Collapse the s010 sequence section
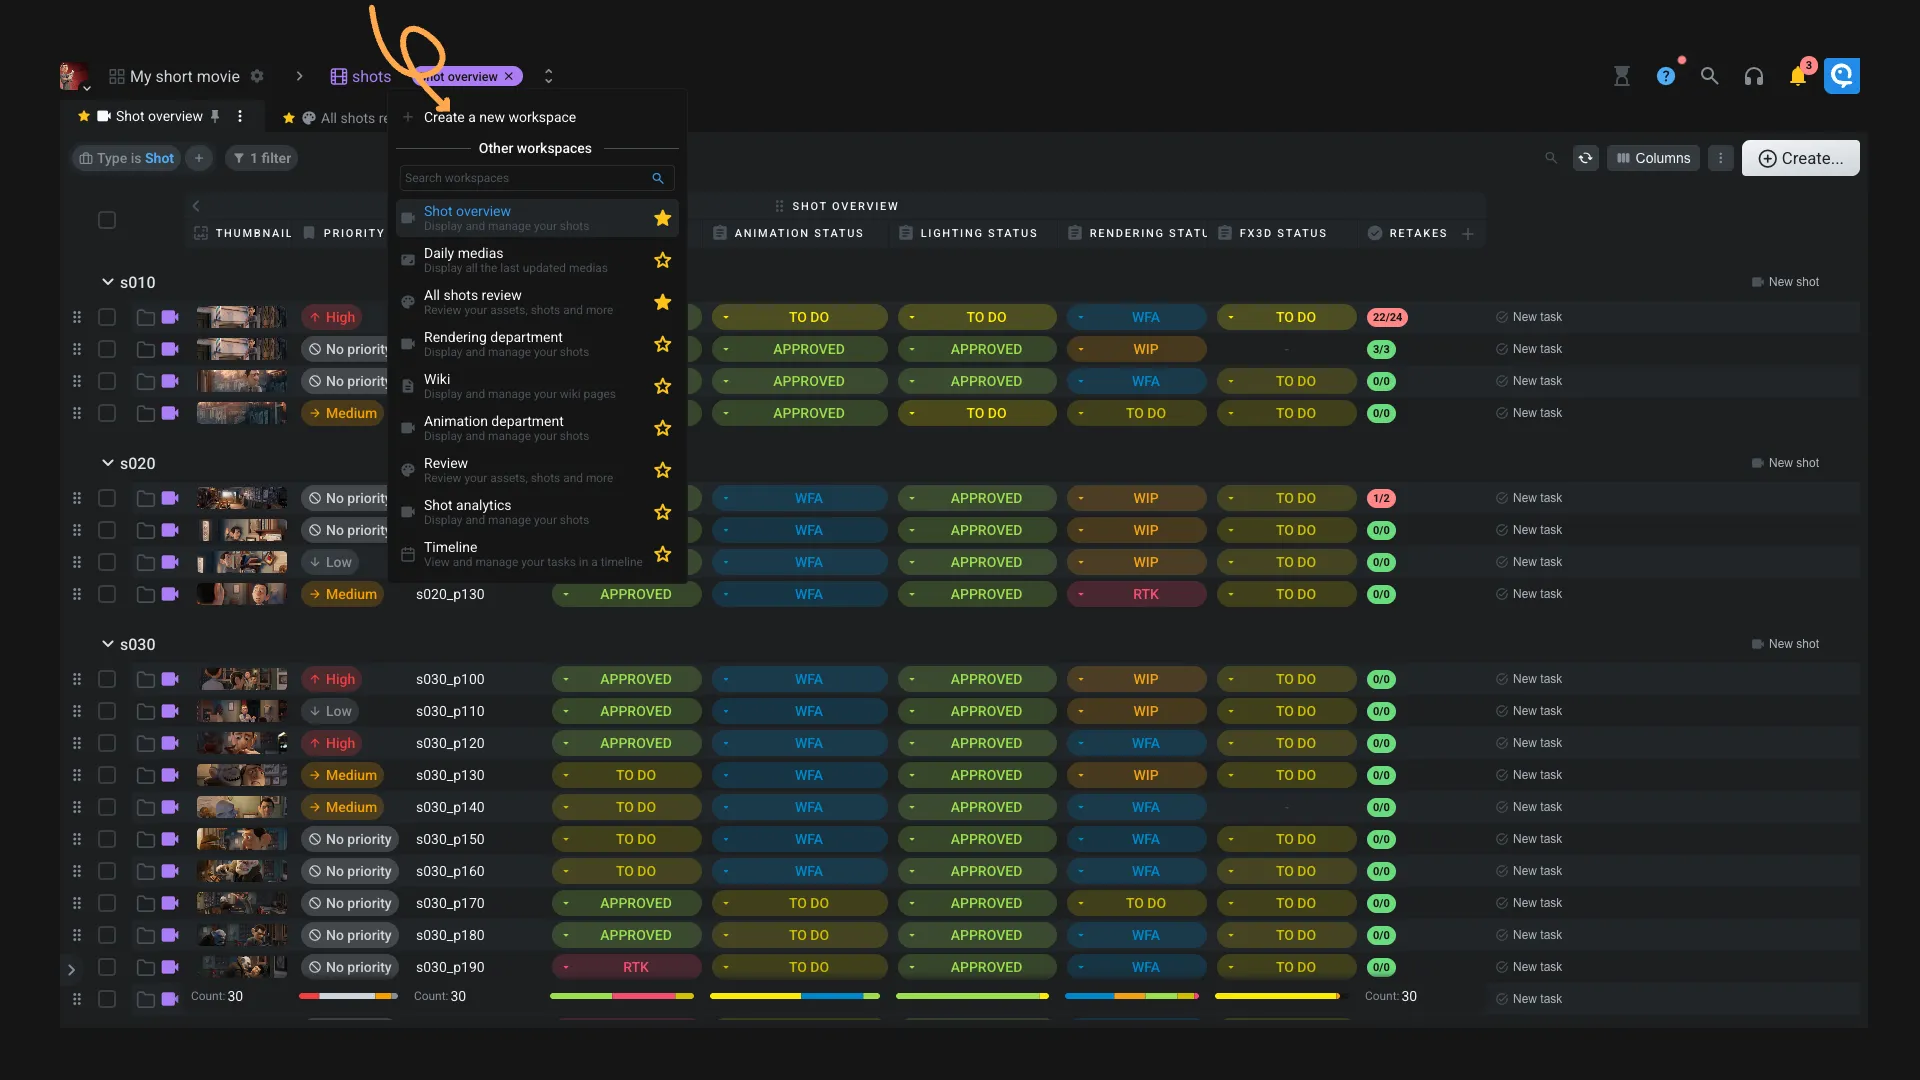The image size is (1920, 1080). 107,282
